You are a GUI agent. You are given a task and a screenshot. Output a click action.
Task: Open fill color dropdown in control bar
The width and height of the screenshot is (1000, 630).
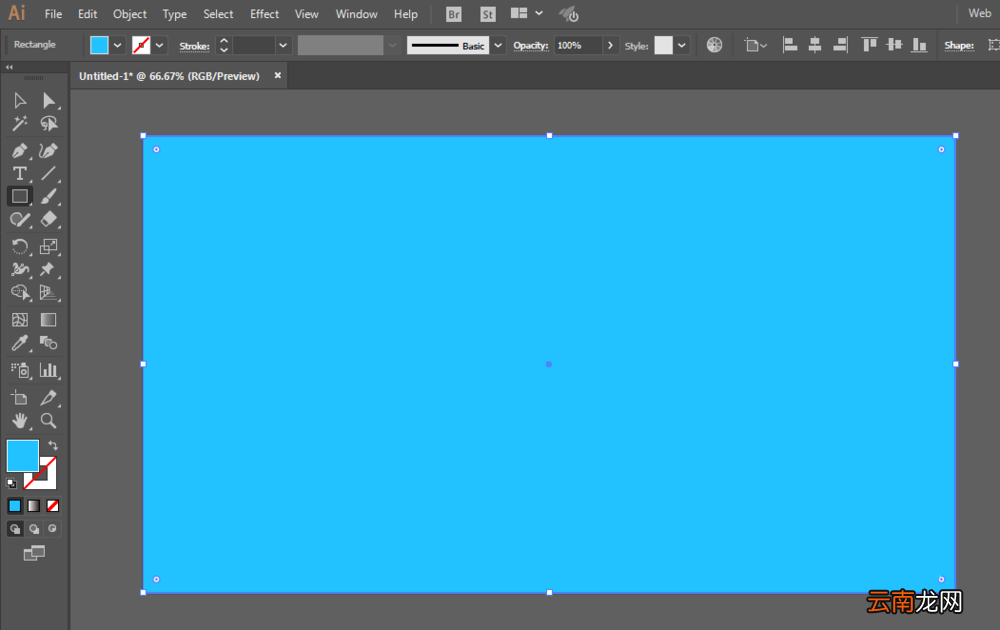[x=117, y=45]
